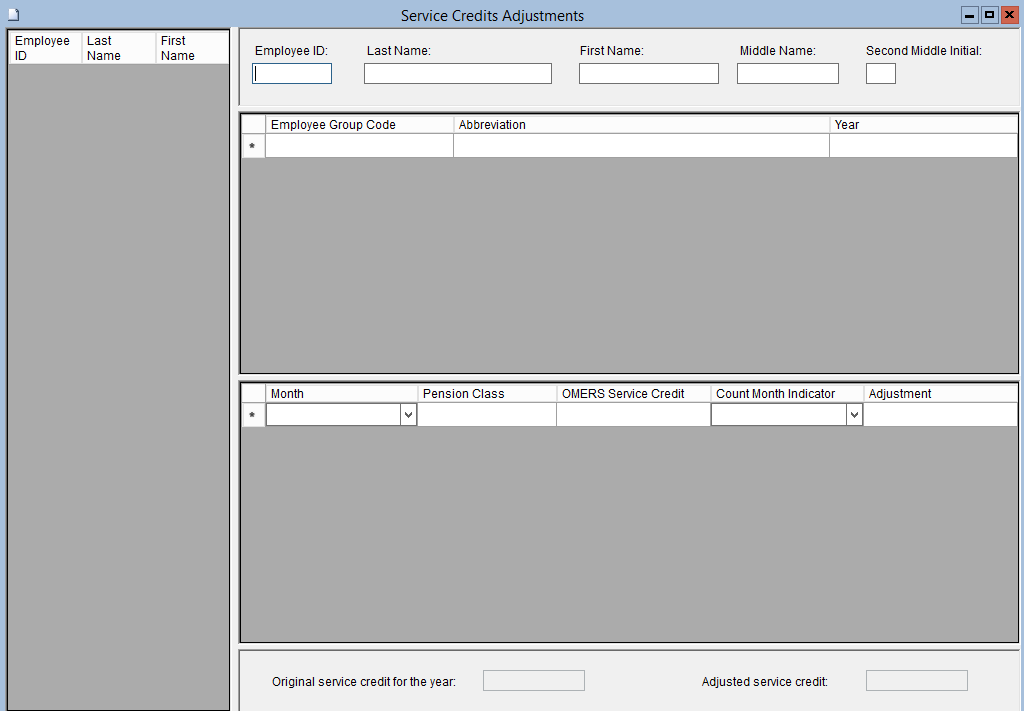Expand the Count Month Indicator dropdown
The width and height of the screenshot is (1024, 711).
854,415
